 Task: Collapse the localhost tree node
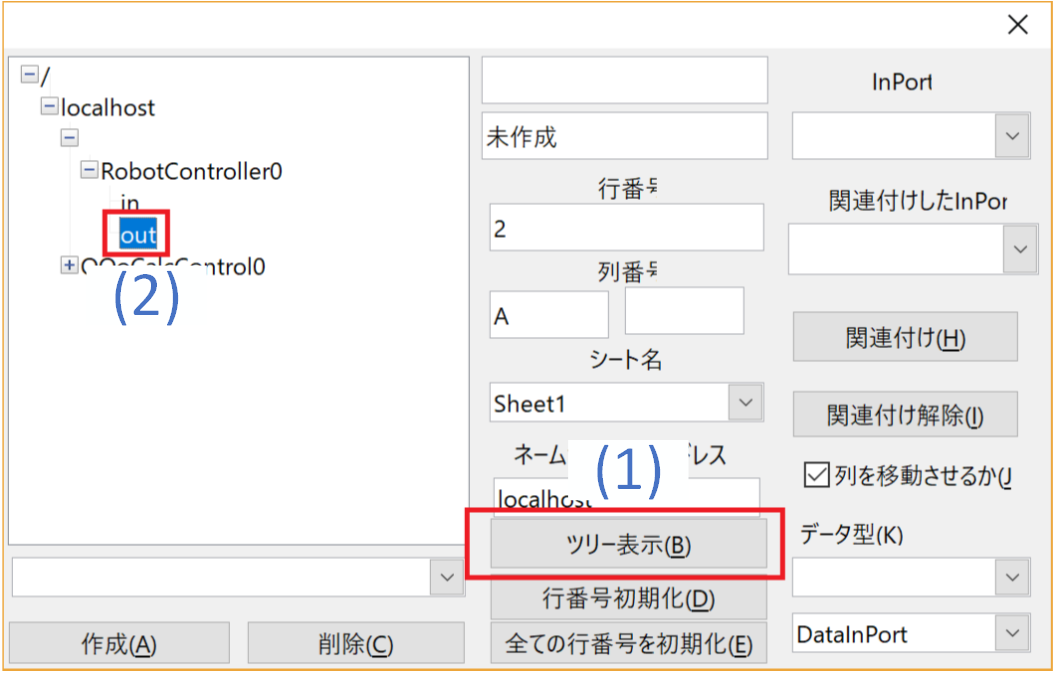pos(49,107)
